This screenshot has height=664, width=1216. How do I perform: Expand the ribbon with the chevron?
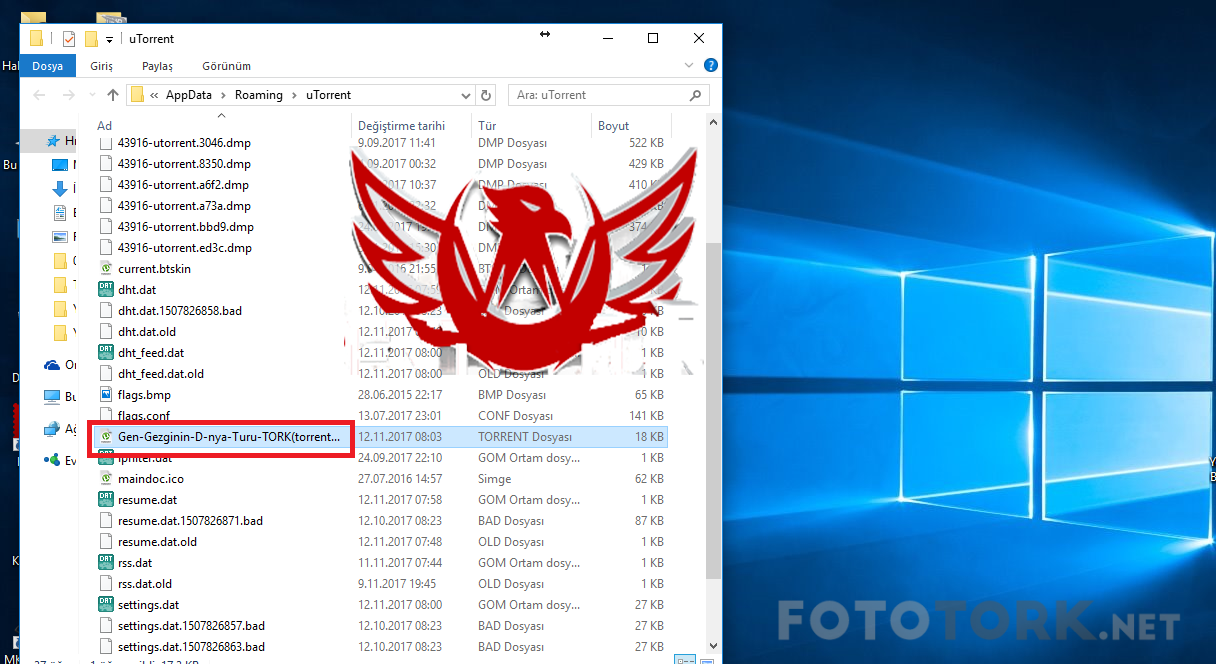(x=689, y=65)
